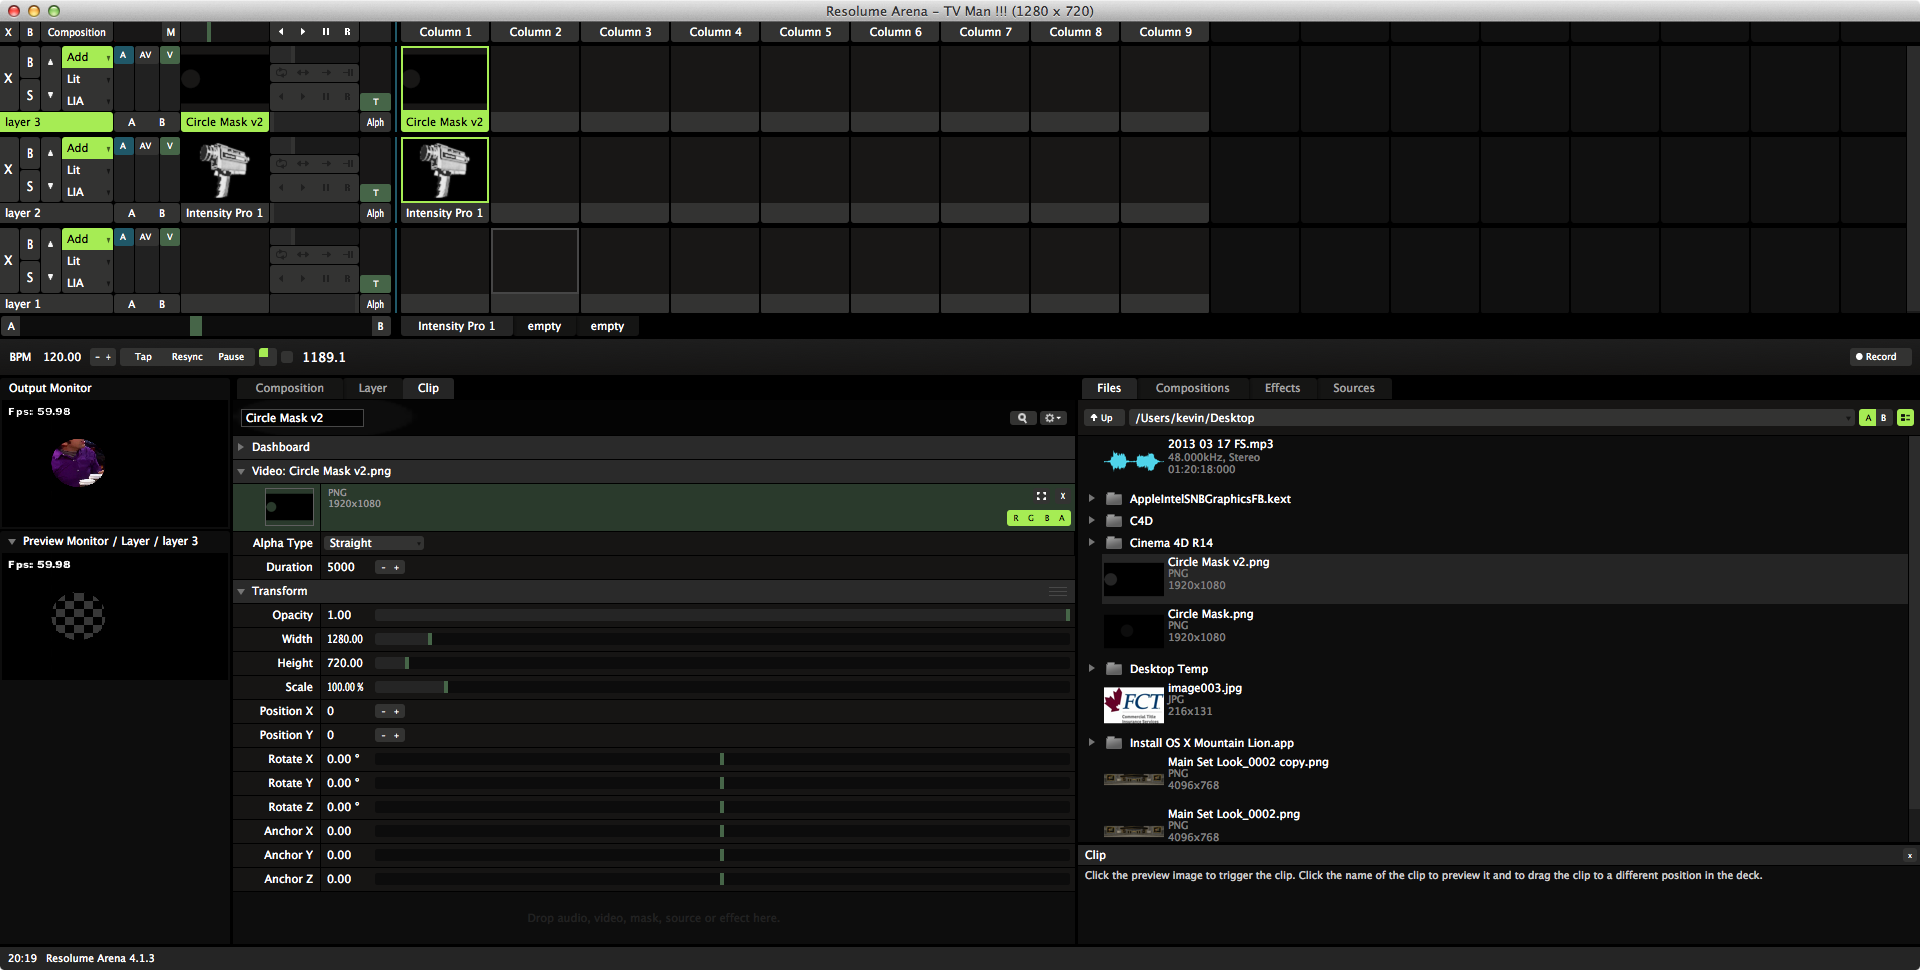Toggle the Solo button on layer 2
Viewport: 1920px width, 970px height.
[x=30, y=186]
